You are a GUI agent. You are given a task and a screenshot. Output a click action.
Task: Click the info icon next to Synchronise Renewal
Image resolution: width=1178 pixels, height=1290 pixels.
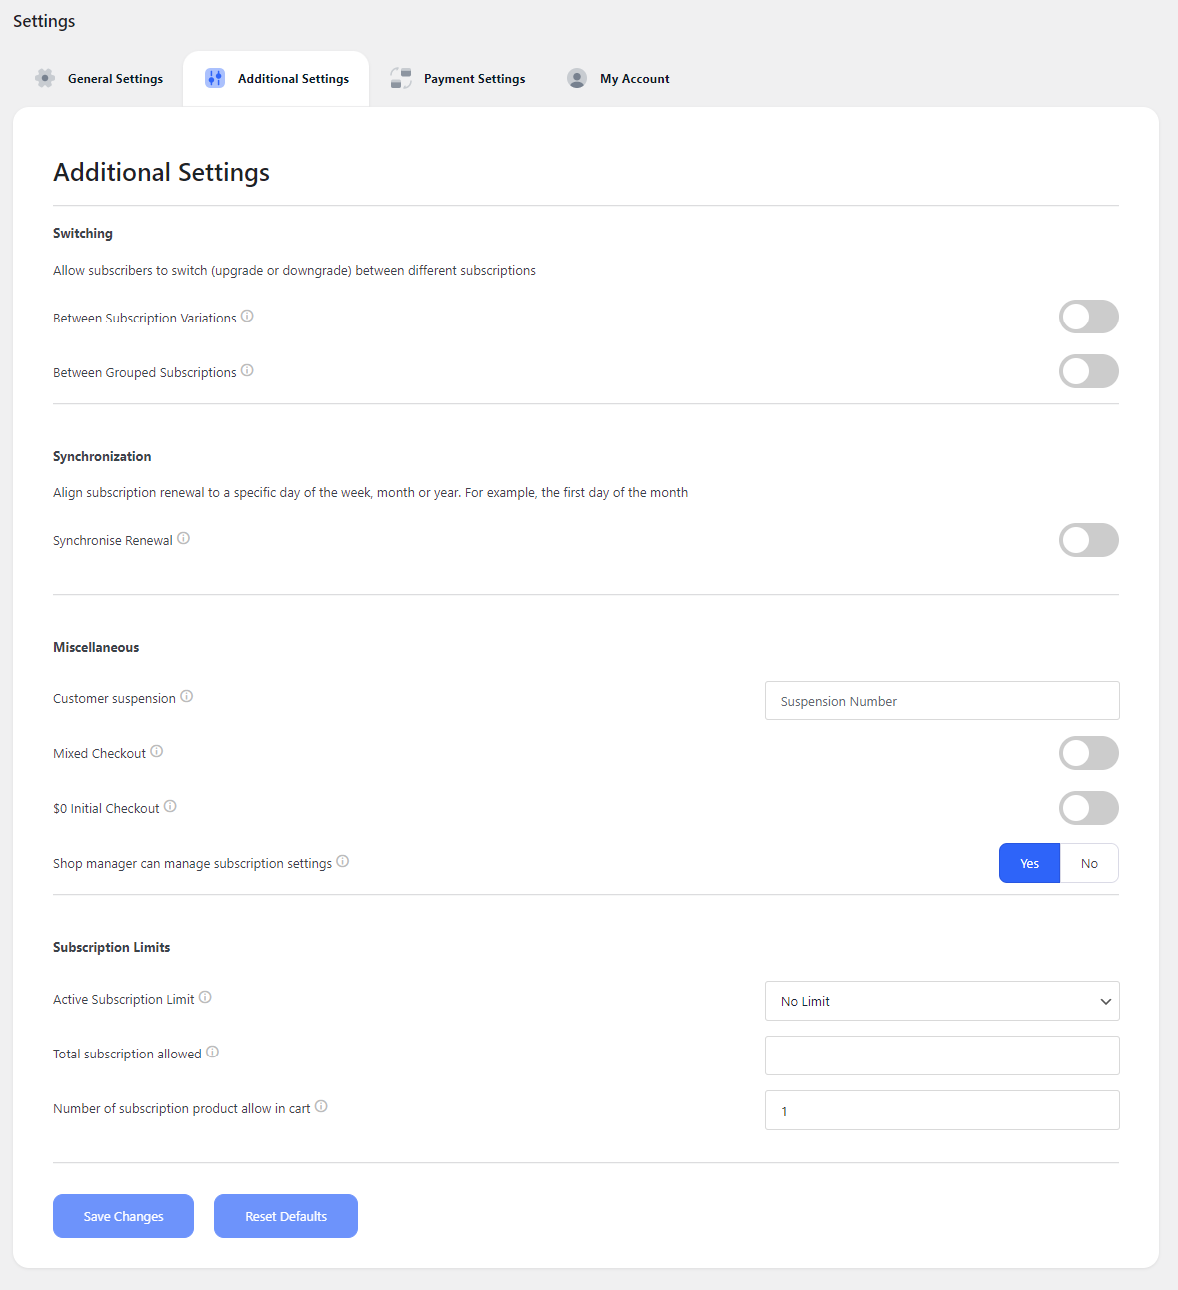click(x=183, y=539)
